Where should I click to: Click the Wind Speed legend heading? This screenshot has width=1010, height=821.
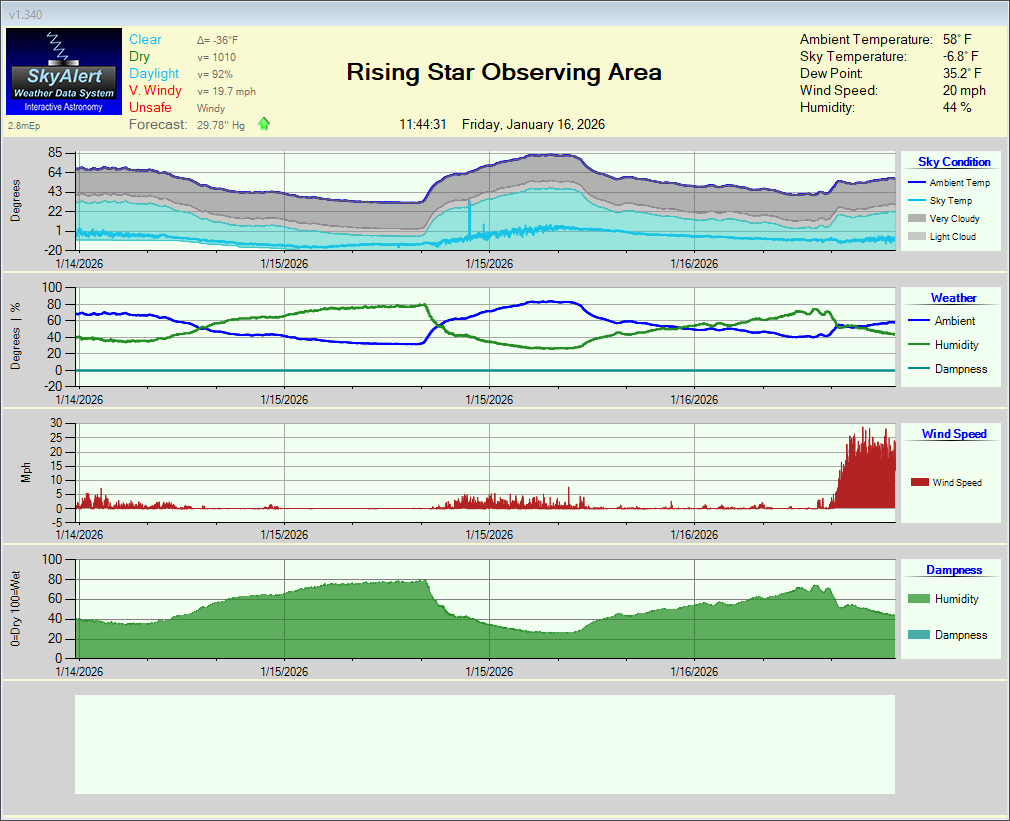(x=954, y=434)
